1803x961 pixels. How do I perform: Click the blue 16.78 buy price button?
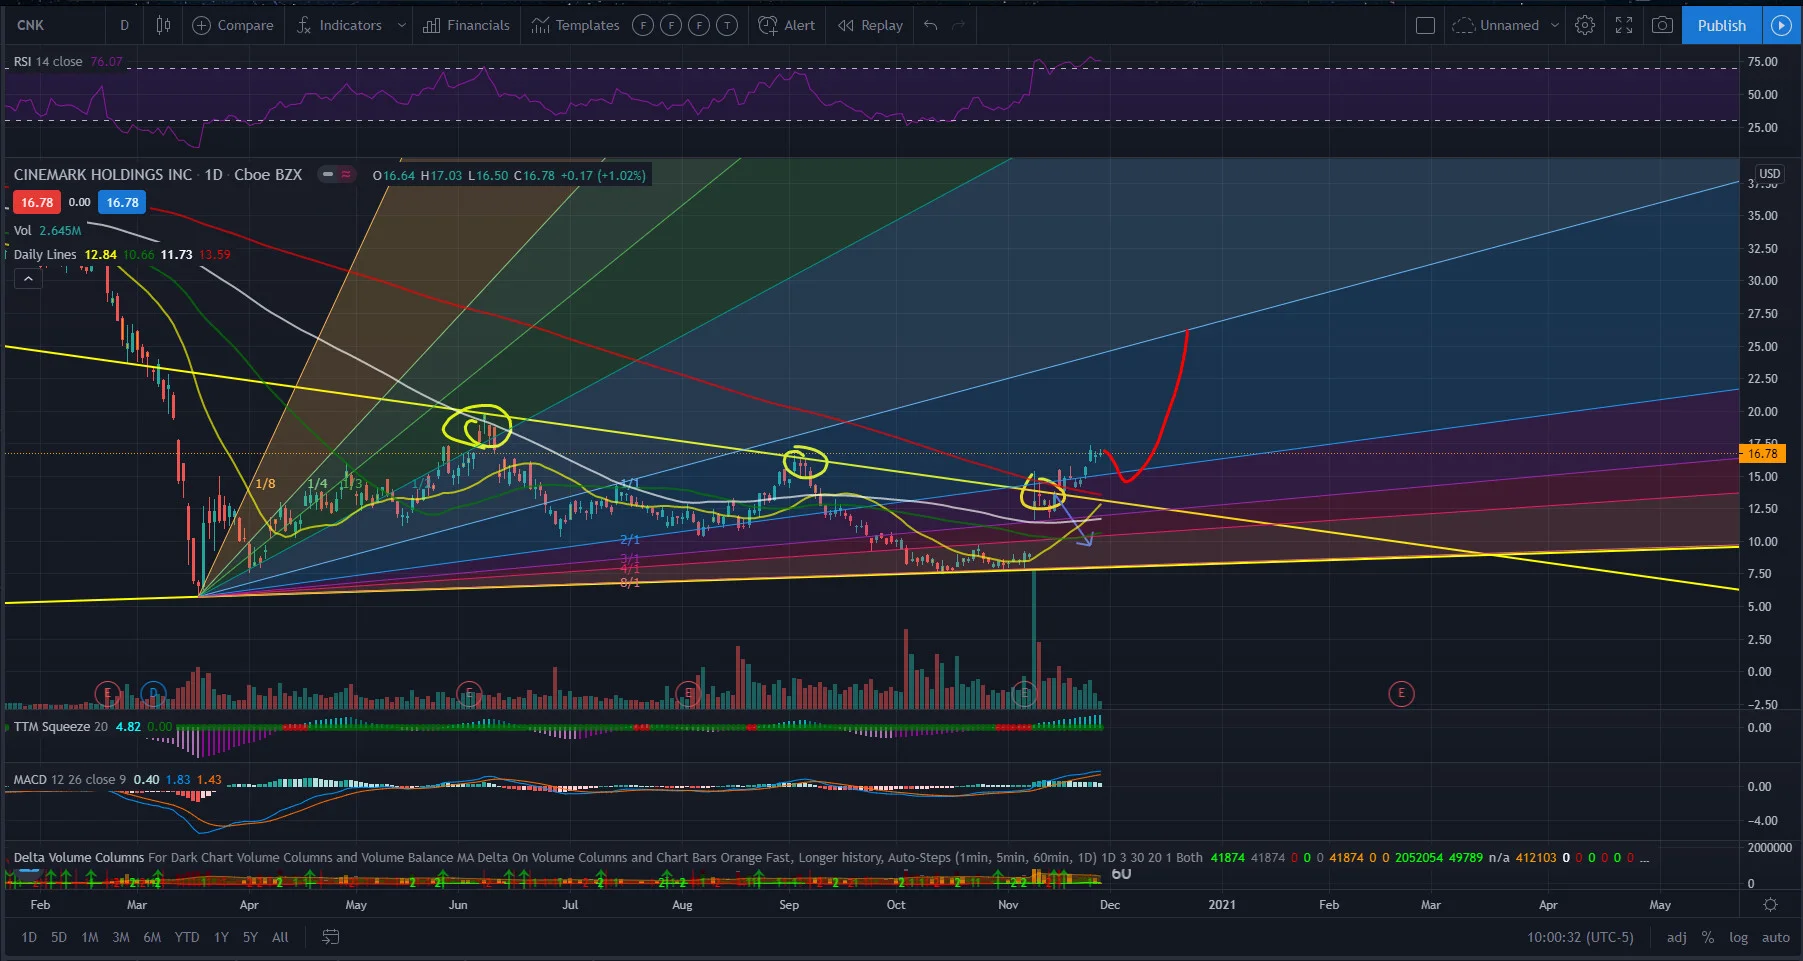(122, 202)
